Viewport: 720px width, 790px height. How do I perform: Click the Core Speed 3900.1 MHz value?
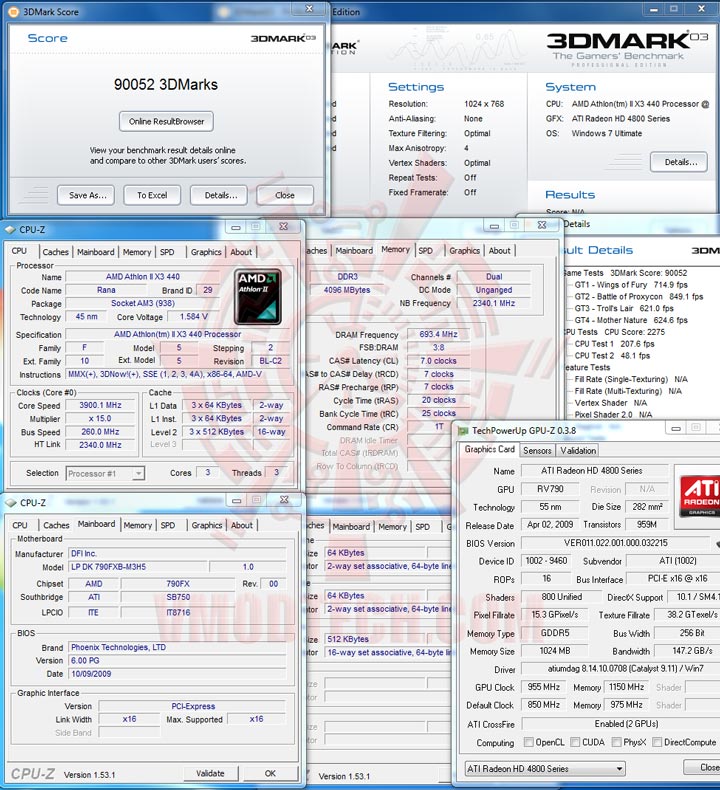100,405
